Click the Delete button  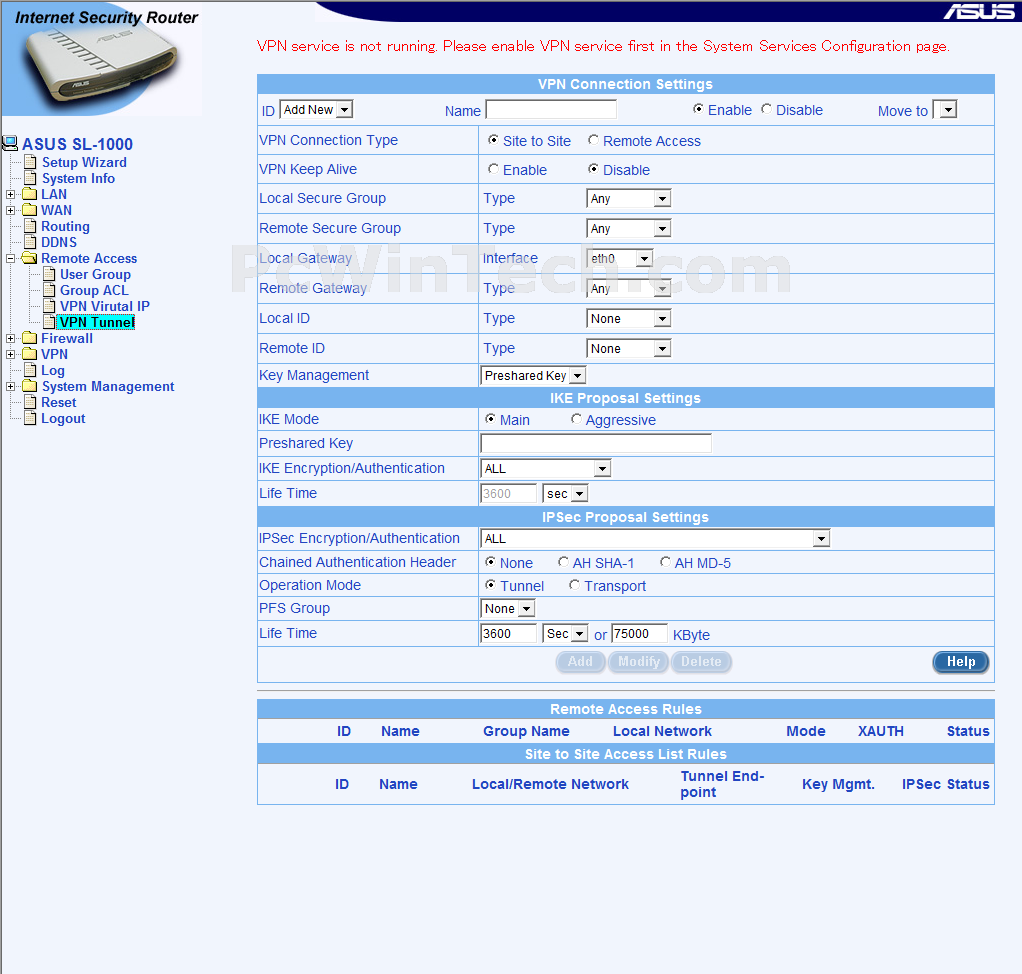pos(701,662)
